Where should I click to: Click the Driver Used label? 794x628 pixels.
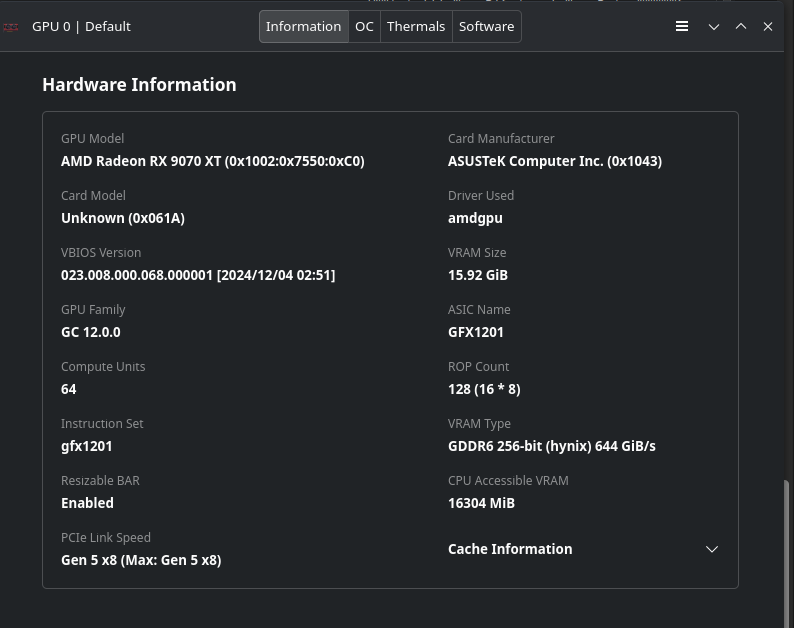[481, 195]
